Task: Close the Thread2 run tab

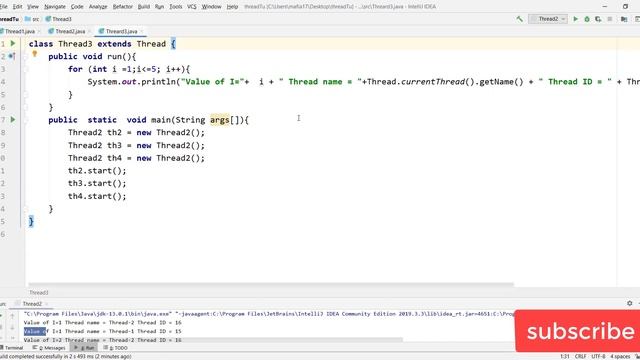Action: tap(47, 304)
